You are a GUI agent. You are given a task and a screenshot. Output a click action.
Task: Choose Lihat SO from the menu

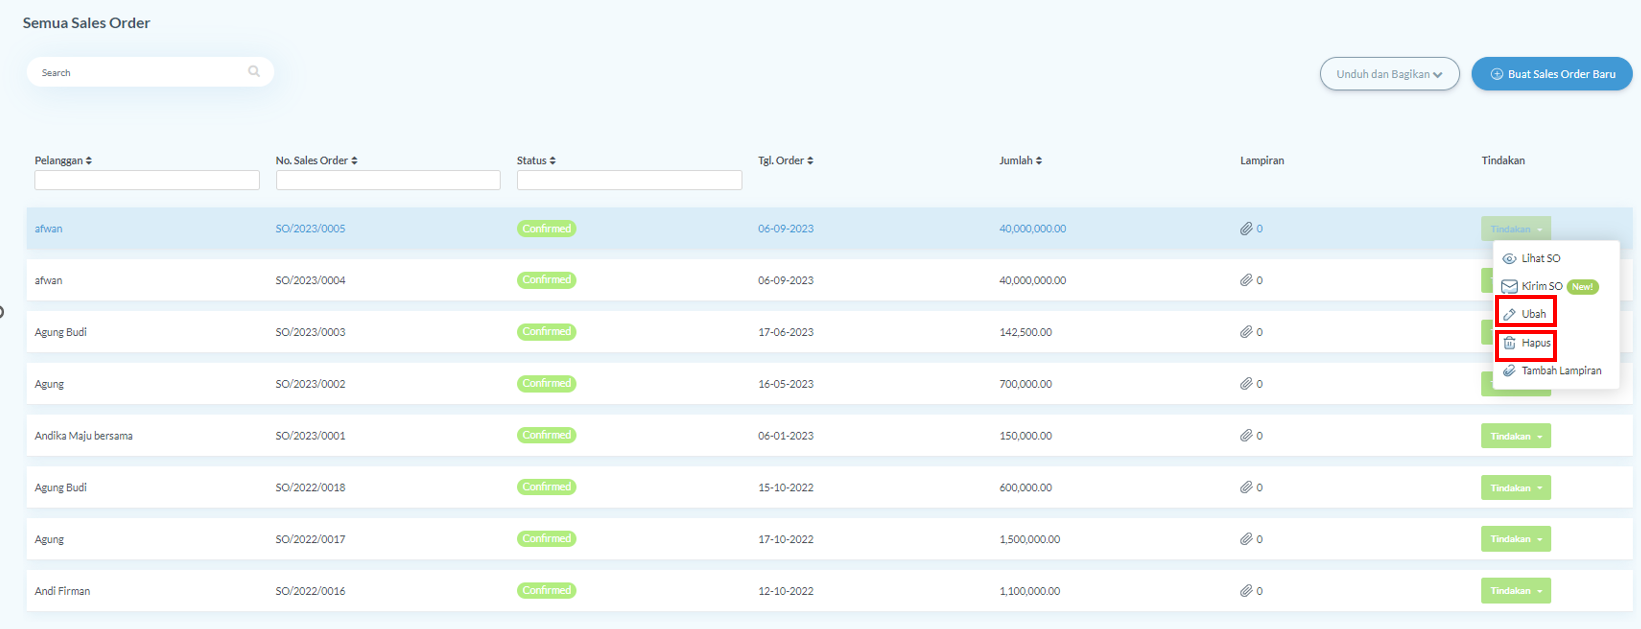tap(1540, 258)
